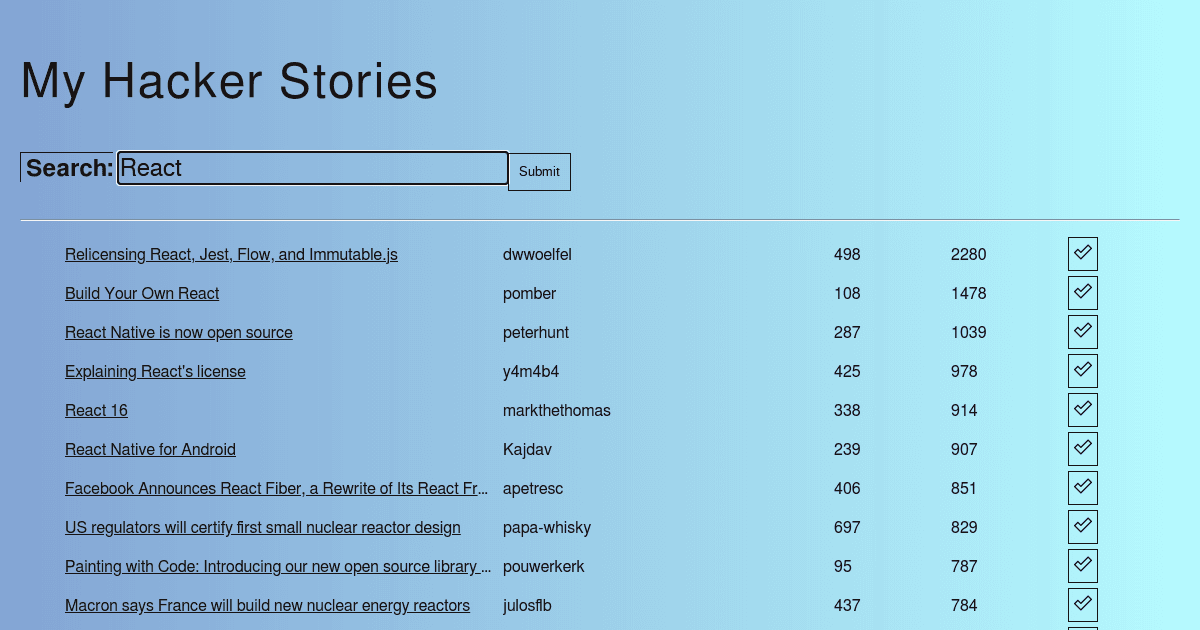The width and height of the screenshot is (1200, 630).
Task: Click the checkmark icon beside Build Your Own React
Action: 1082,292
